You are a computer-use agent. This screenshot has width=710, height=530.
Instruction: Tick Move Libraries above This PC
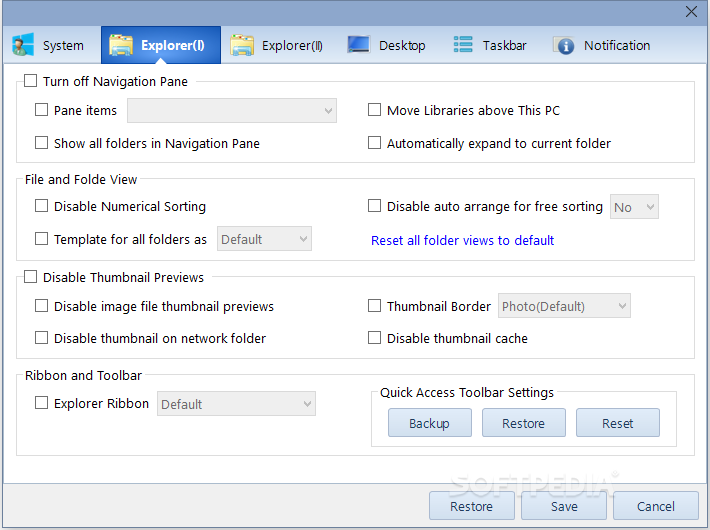click(x=375, y=110)
